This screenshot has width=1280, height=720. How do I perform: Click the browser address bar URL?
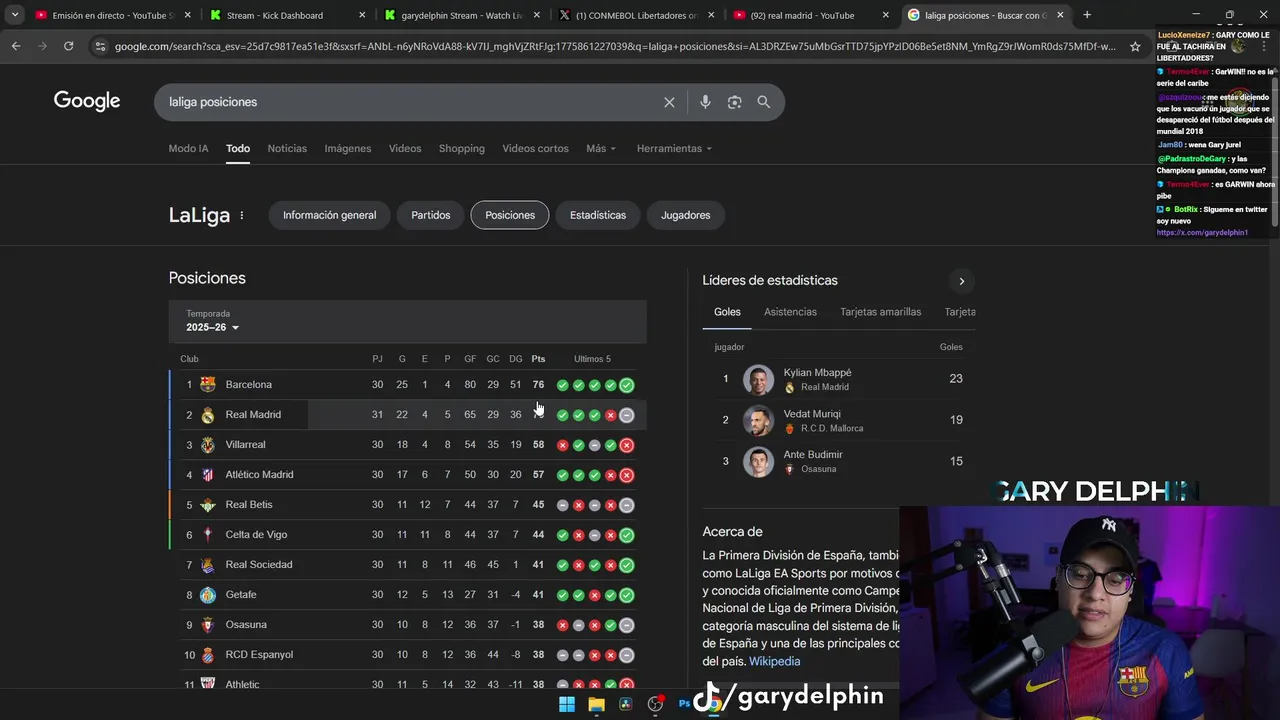(615, 46)
